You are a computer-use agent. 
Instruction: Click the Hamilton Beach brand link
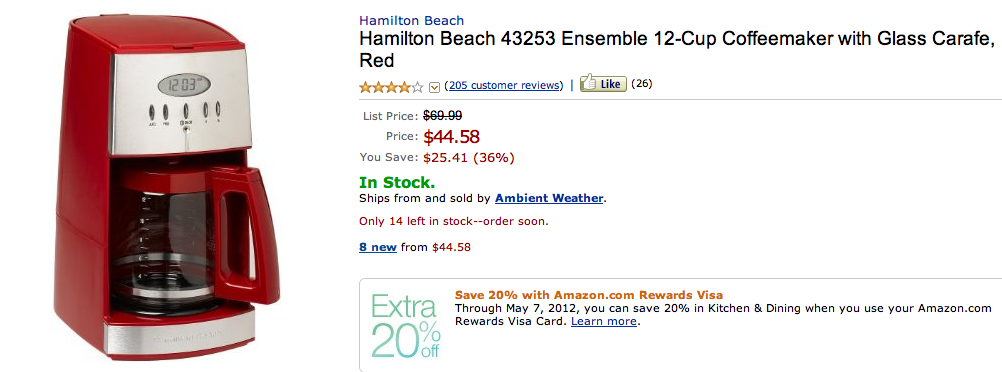tap(412, 20)
